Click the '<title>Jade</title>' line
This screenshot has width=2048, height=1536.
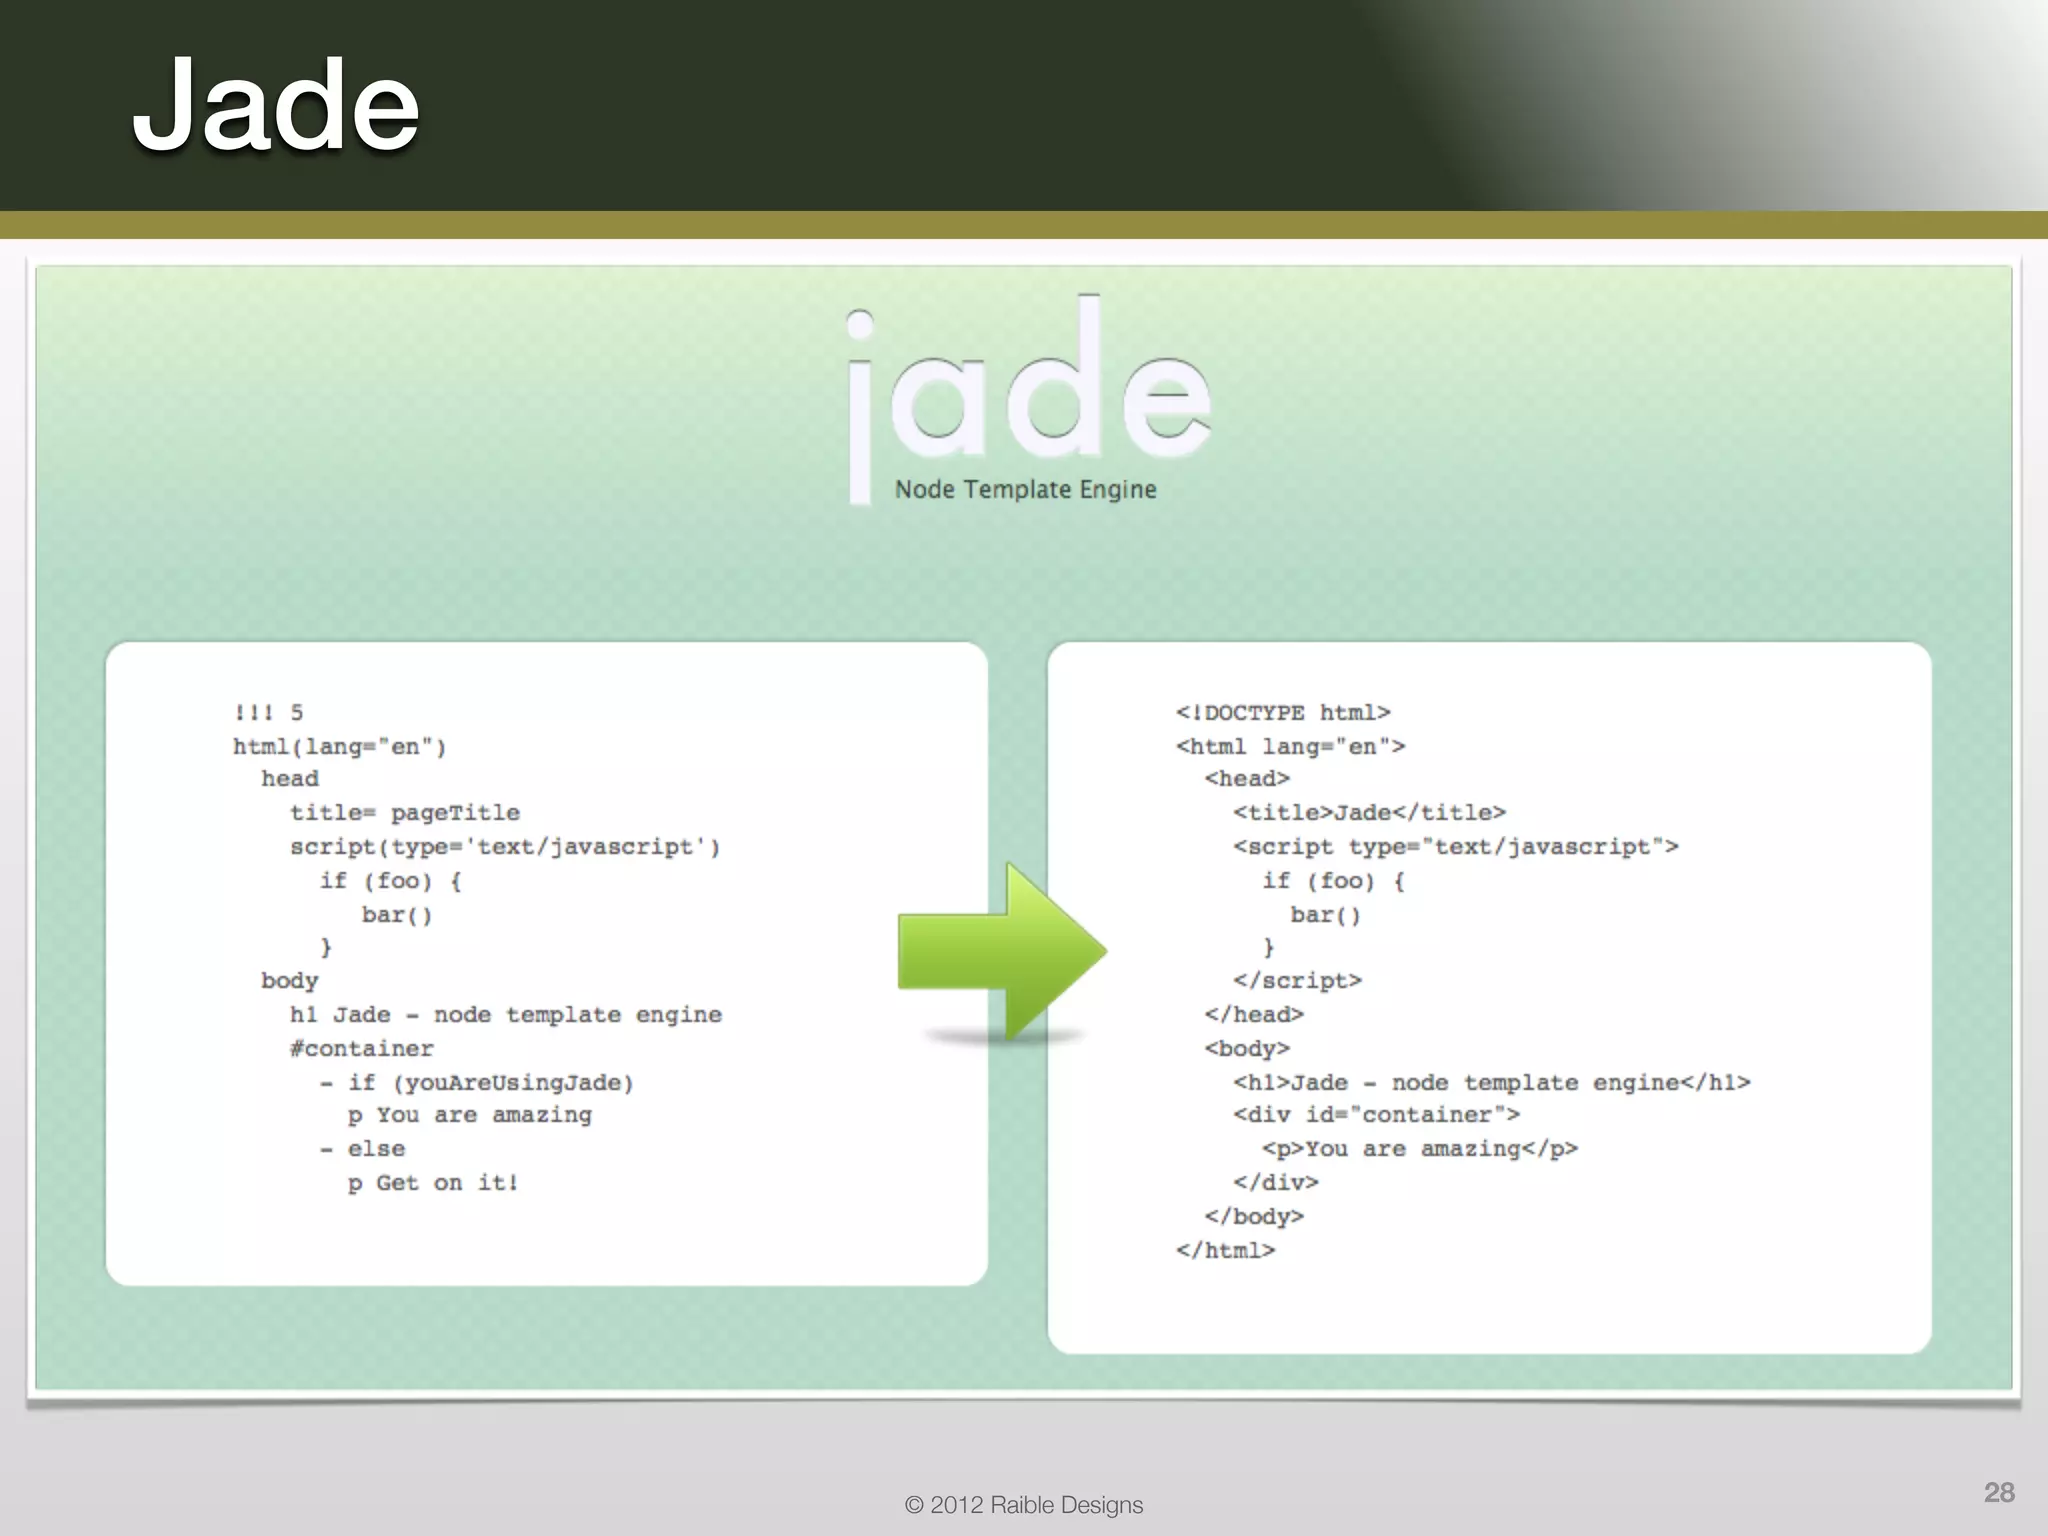point(1370,812)
